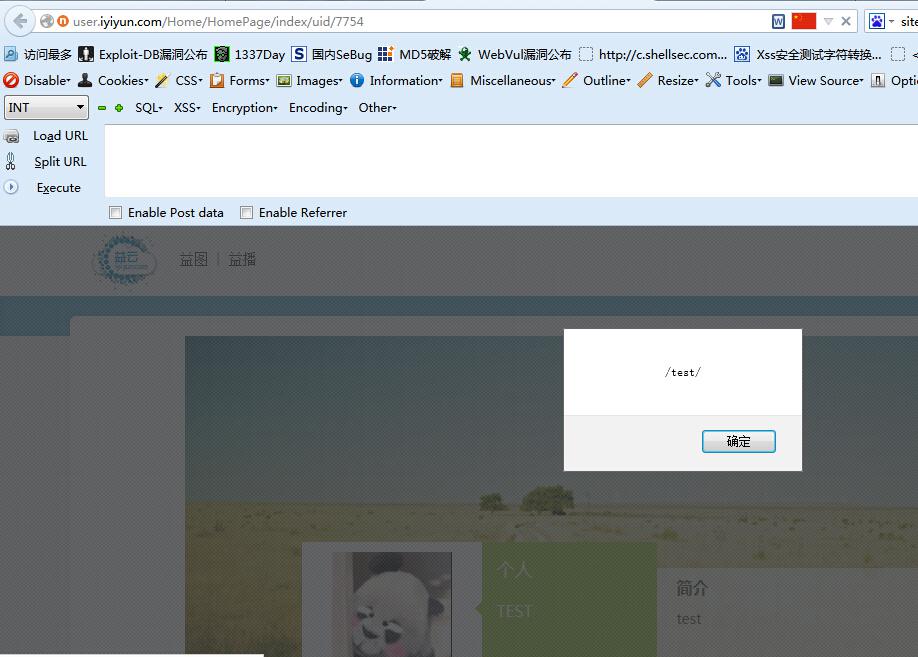Click the Load URL button
The image size is (918, 657).
[60, 136]
